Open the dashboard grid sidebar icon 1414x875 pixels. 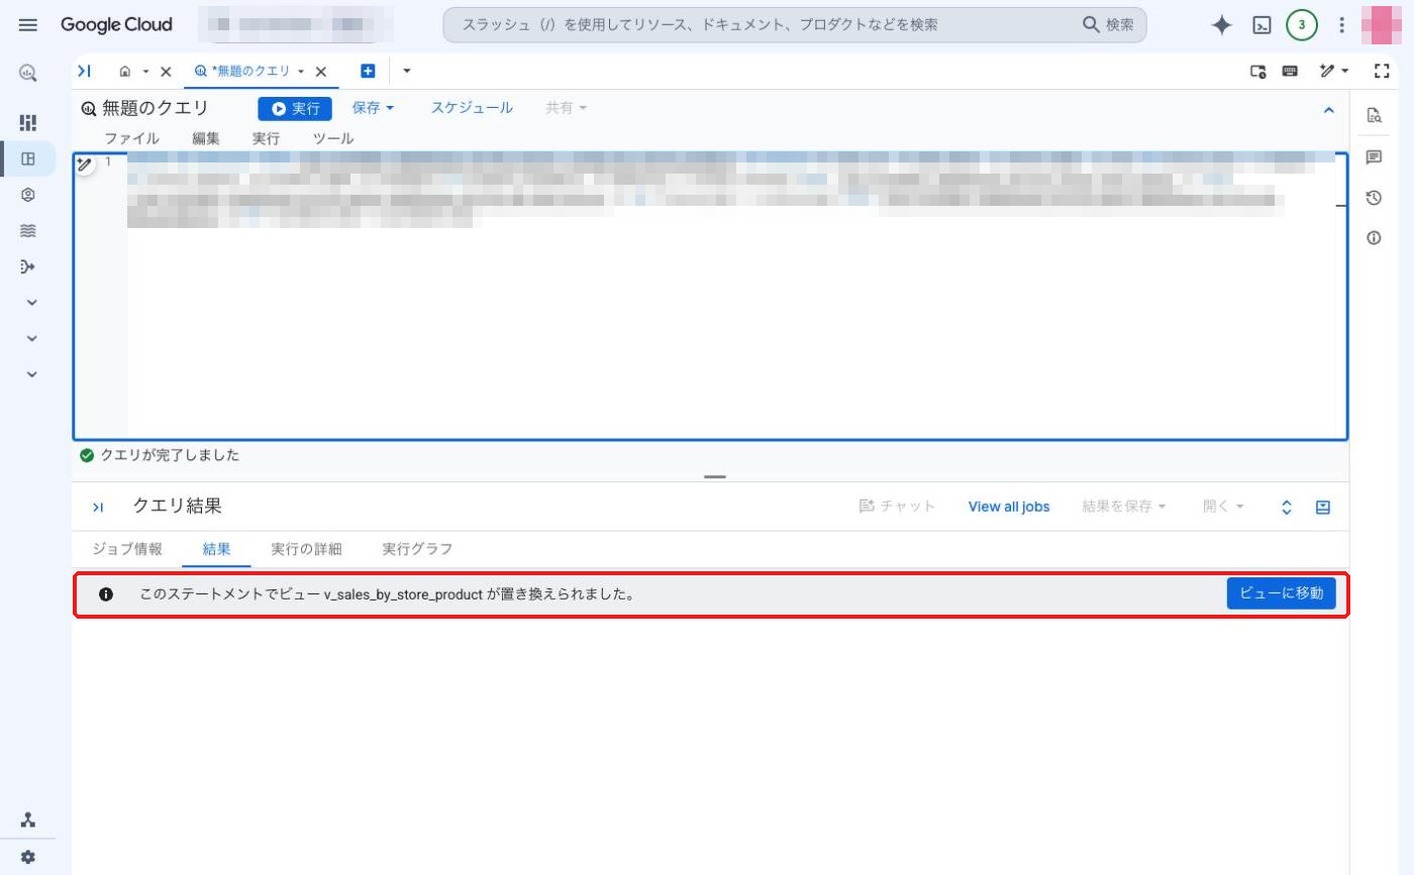(x=28, y=123)
